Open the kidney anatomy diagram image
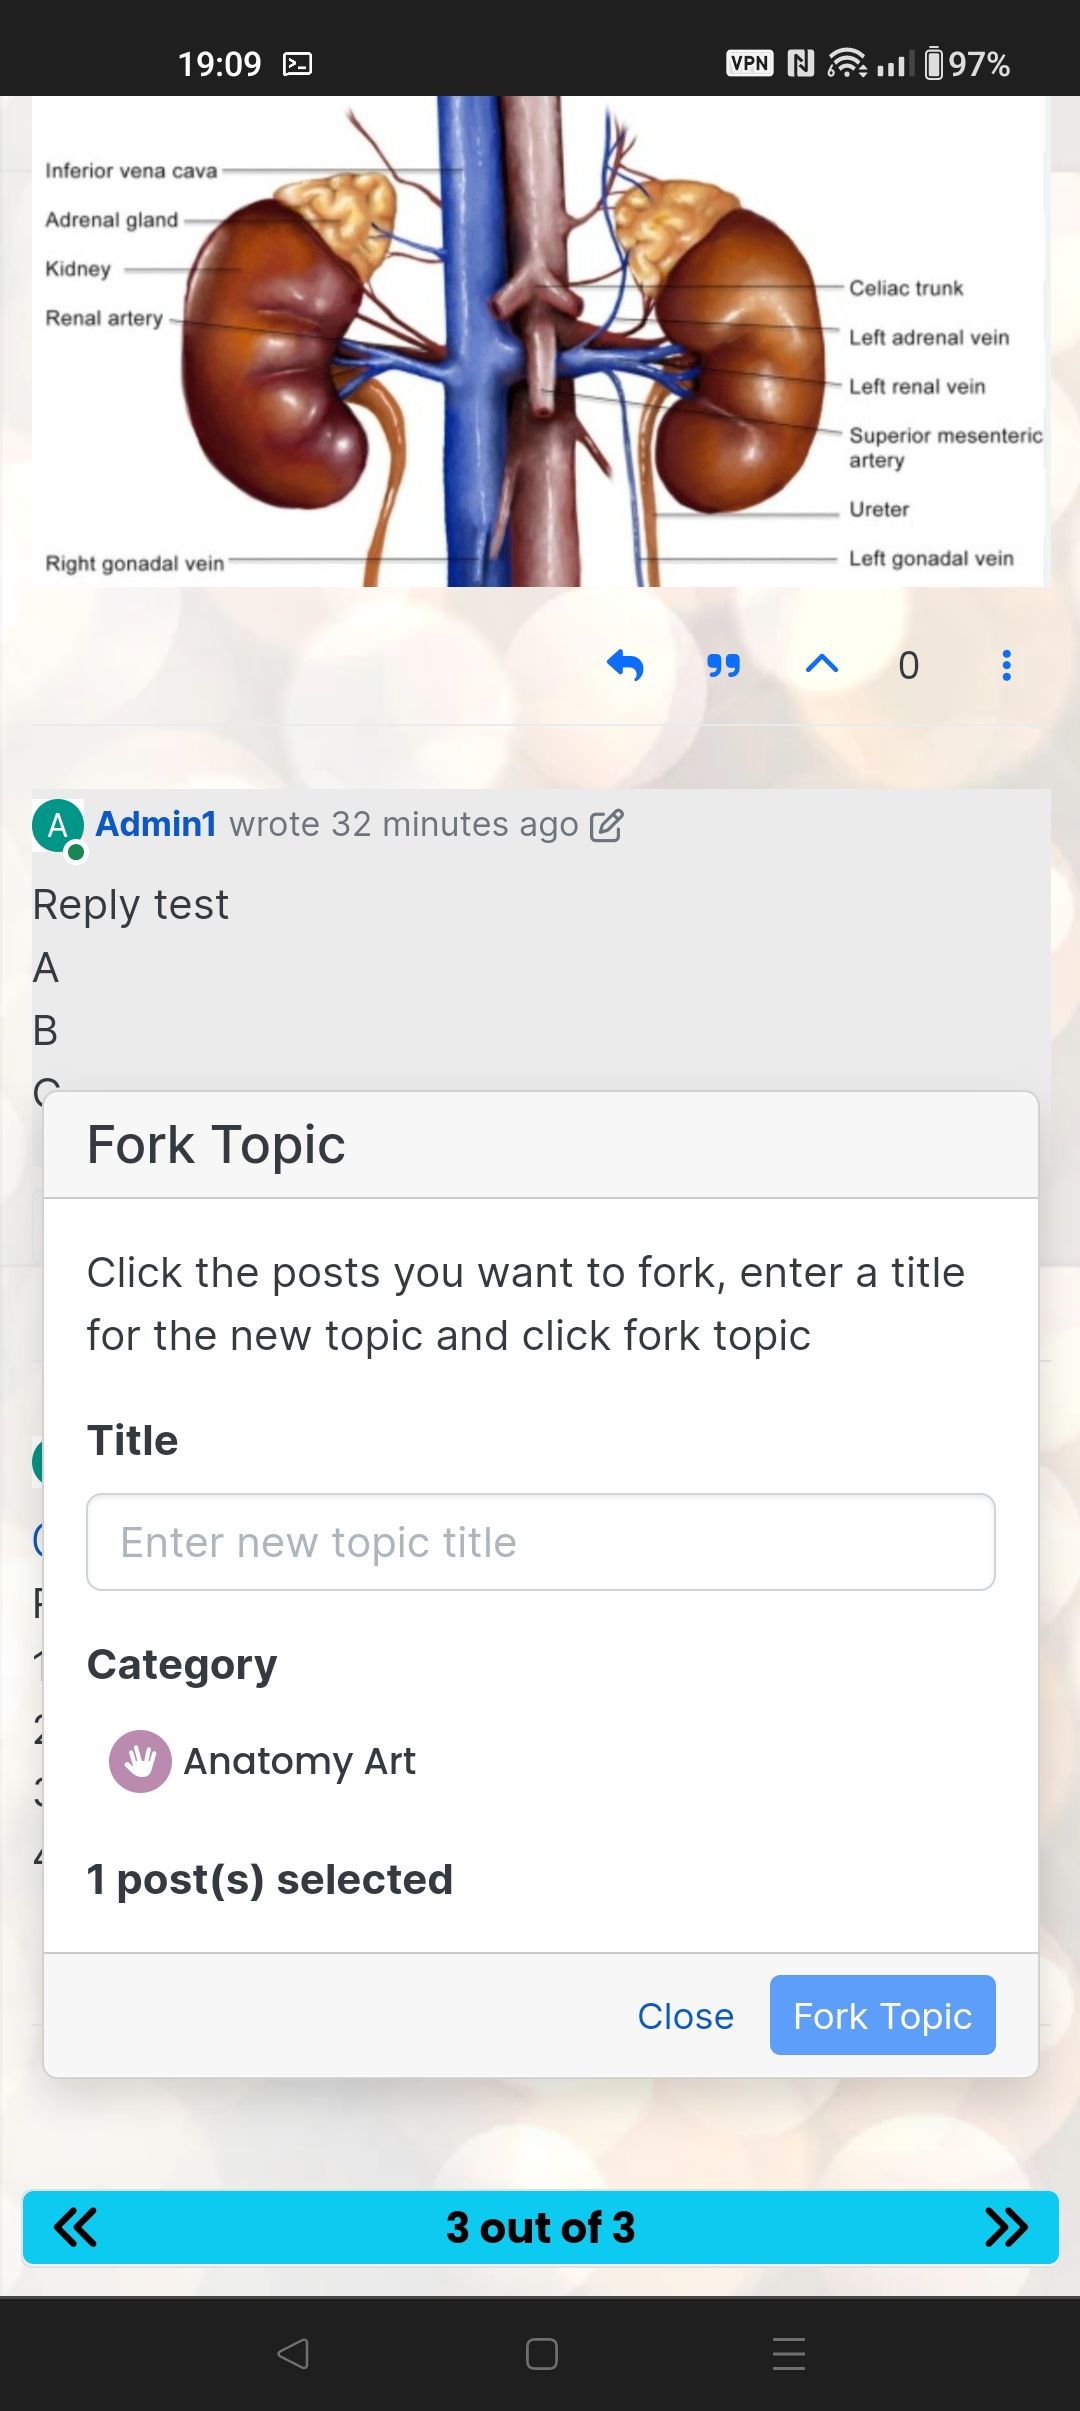This screenshot has width=1080, height=2411. (540, 340)
